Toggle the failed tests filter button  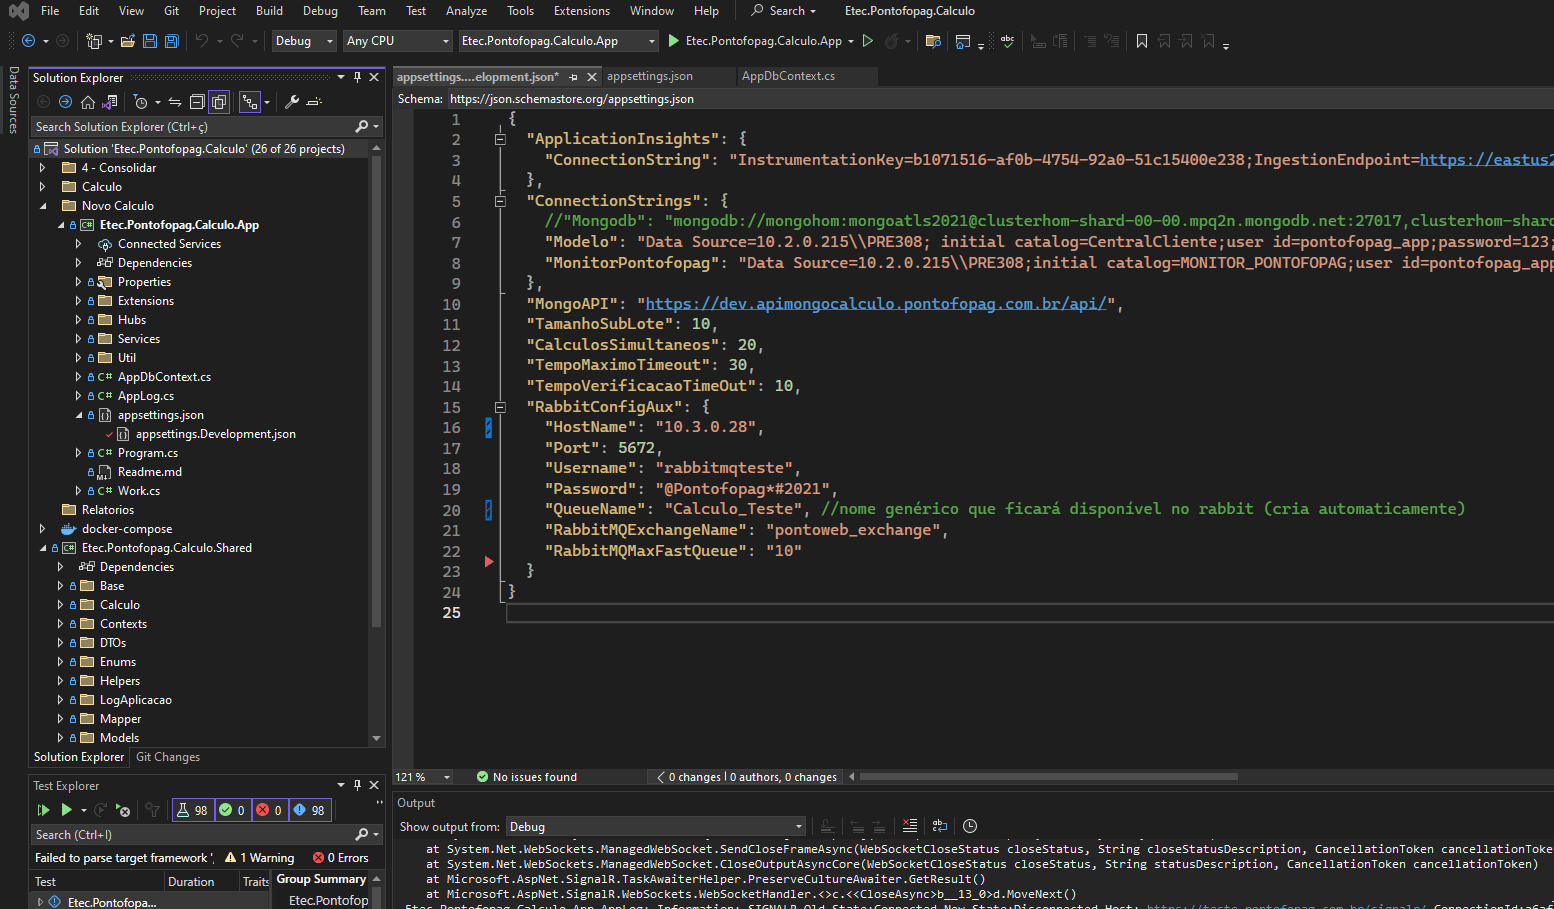point(269,810)
